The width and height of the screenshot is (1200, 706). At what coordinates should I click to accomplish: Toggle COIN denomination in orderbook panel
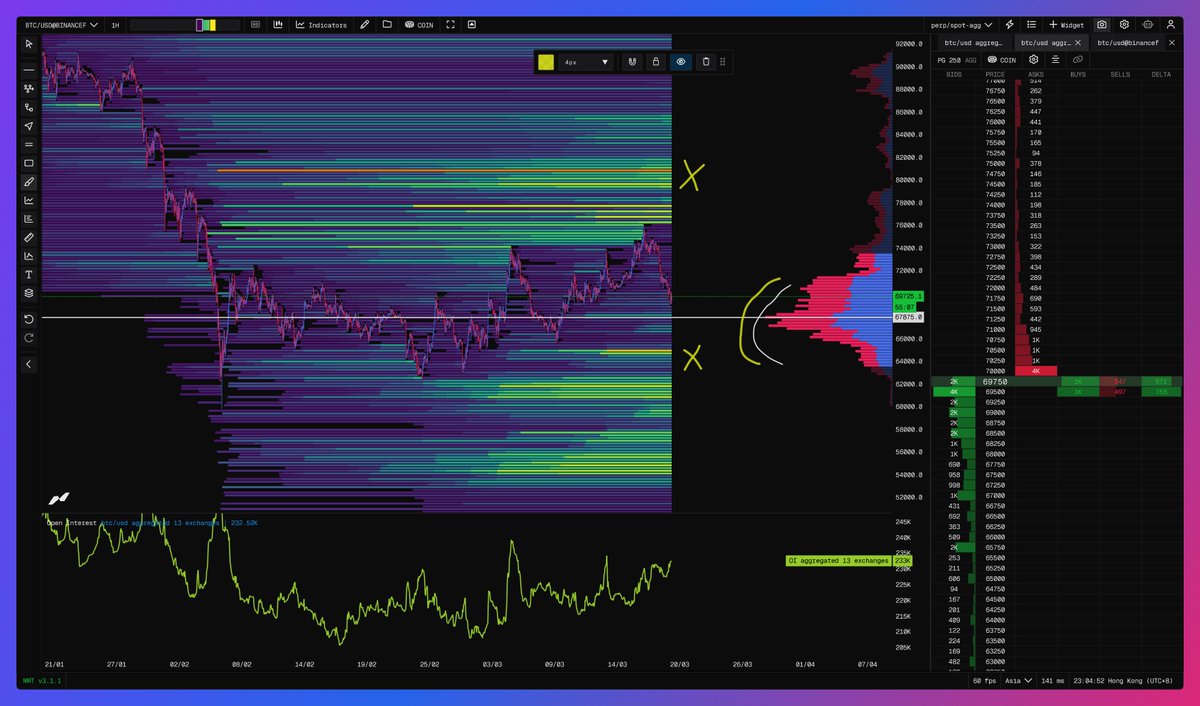click(x=1001, y=60)
